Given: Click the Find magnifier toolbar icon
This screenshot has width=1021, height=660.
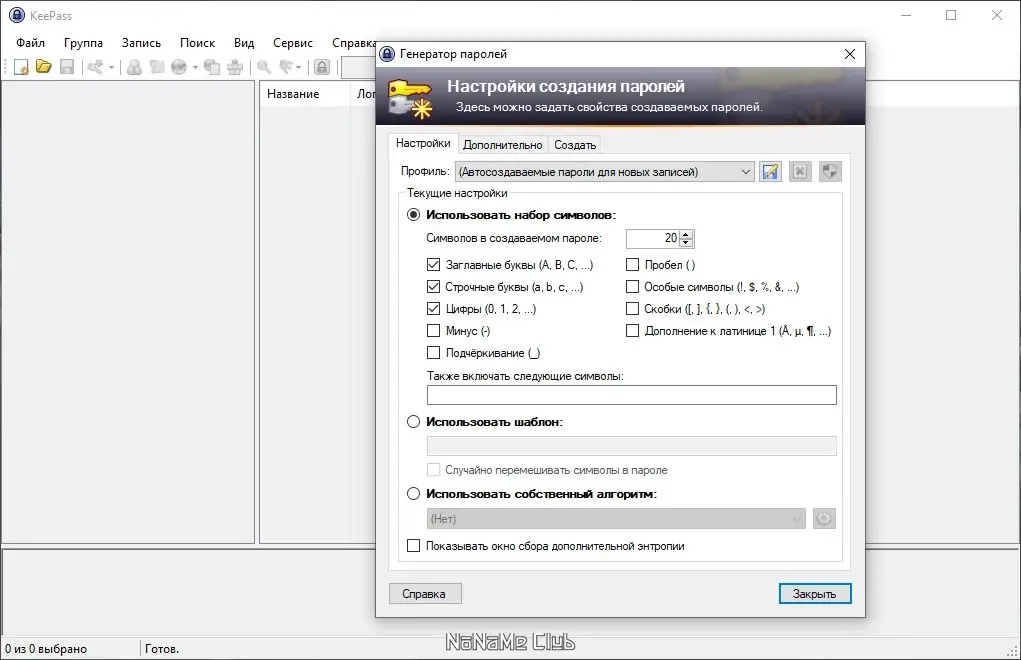Looking at the screenshot, I should (x=264, y=66).
